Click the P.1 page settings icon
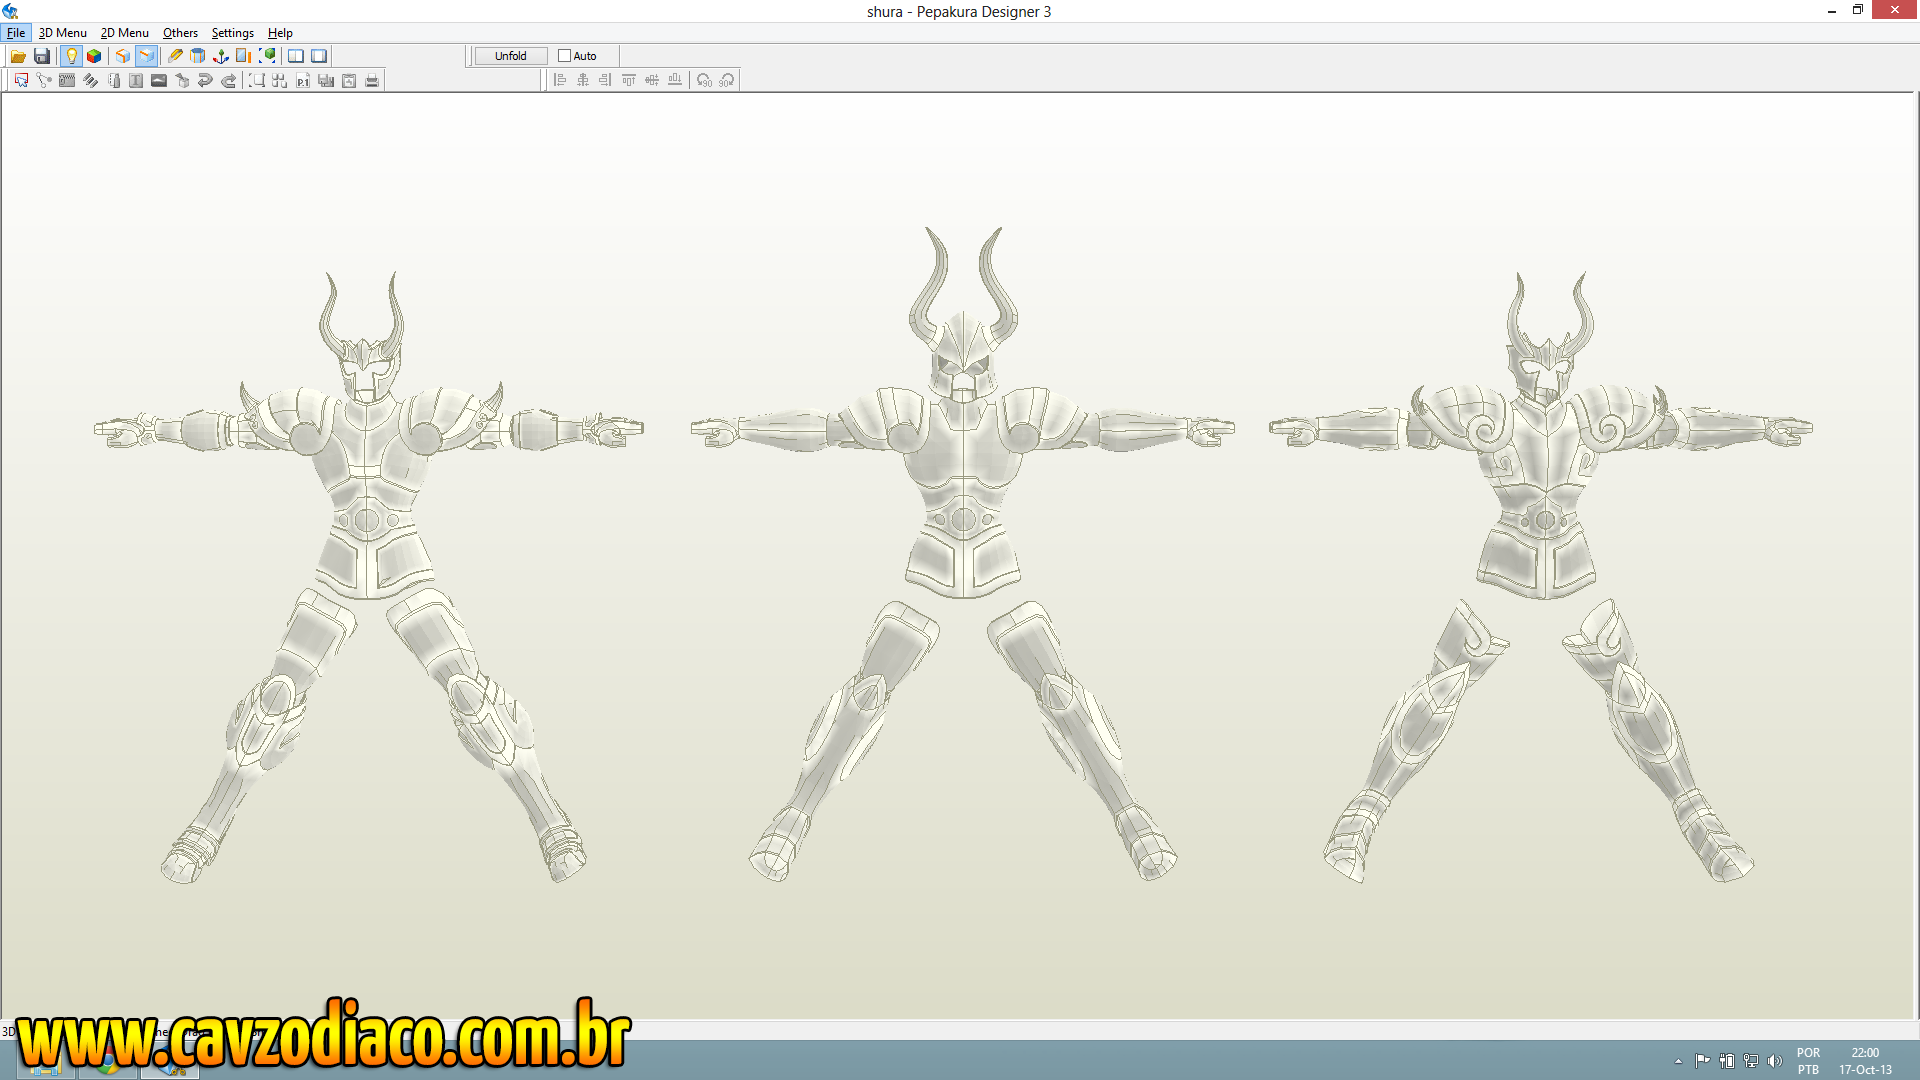The width and height of the screenshot is (1920, 1080). coord(303,81)
